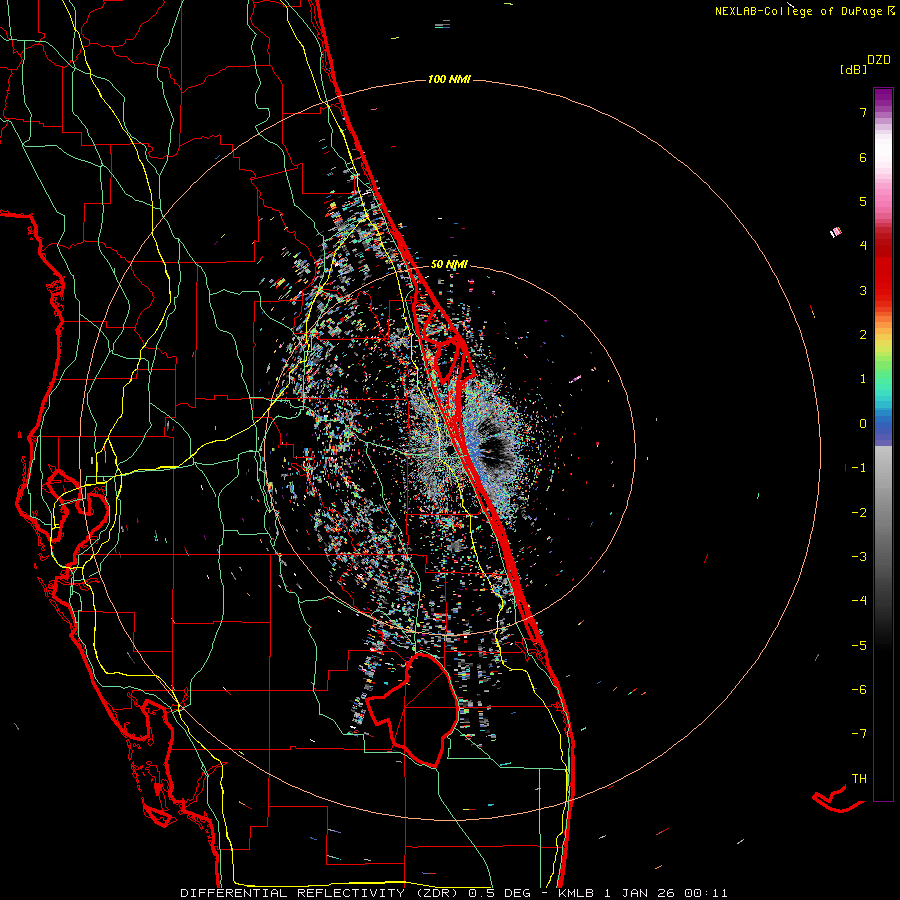Click the 50 NMI range ring label
This screenshot has height=900, width=900.
coord(449,264)
